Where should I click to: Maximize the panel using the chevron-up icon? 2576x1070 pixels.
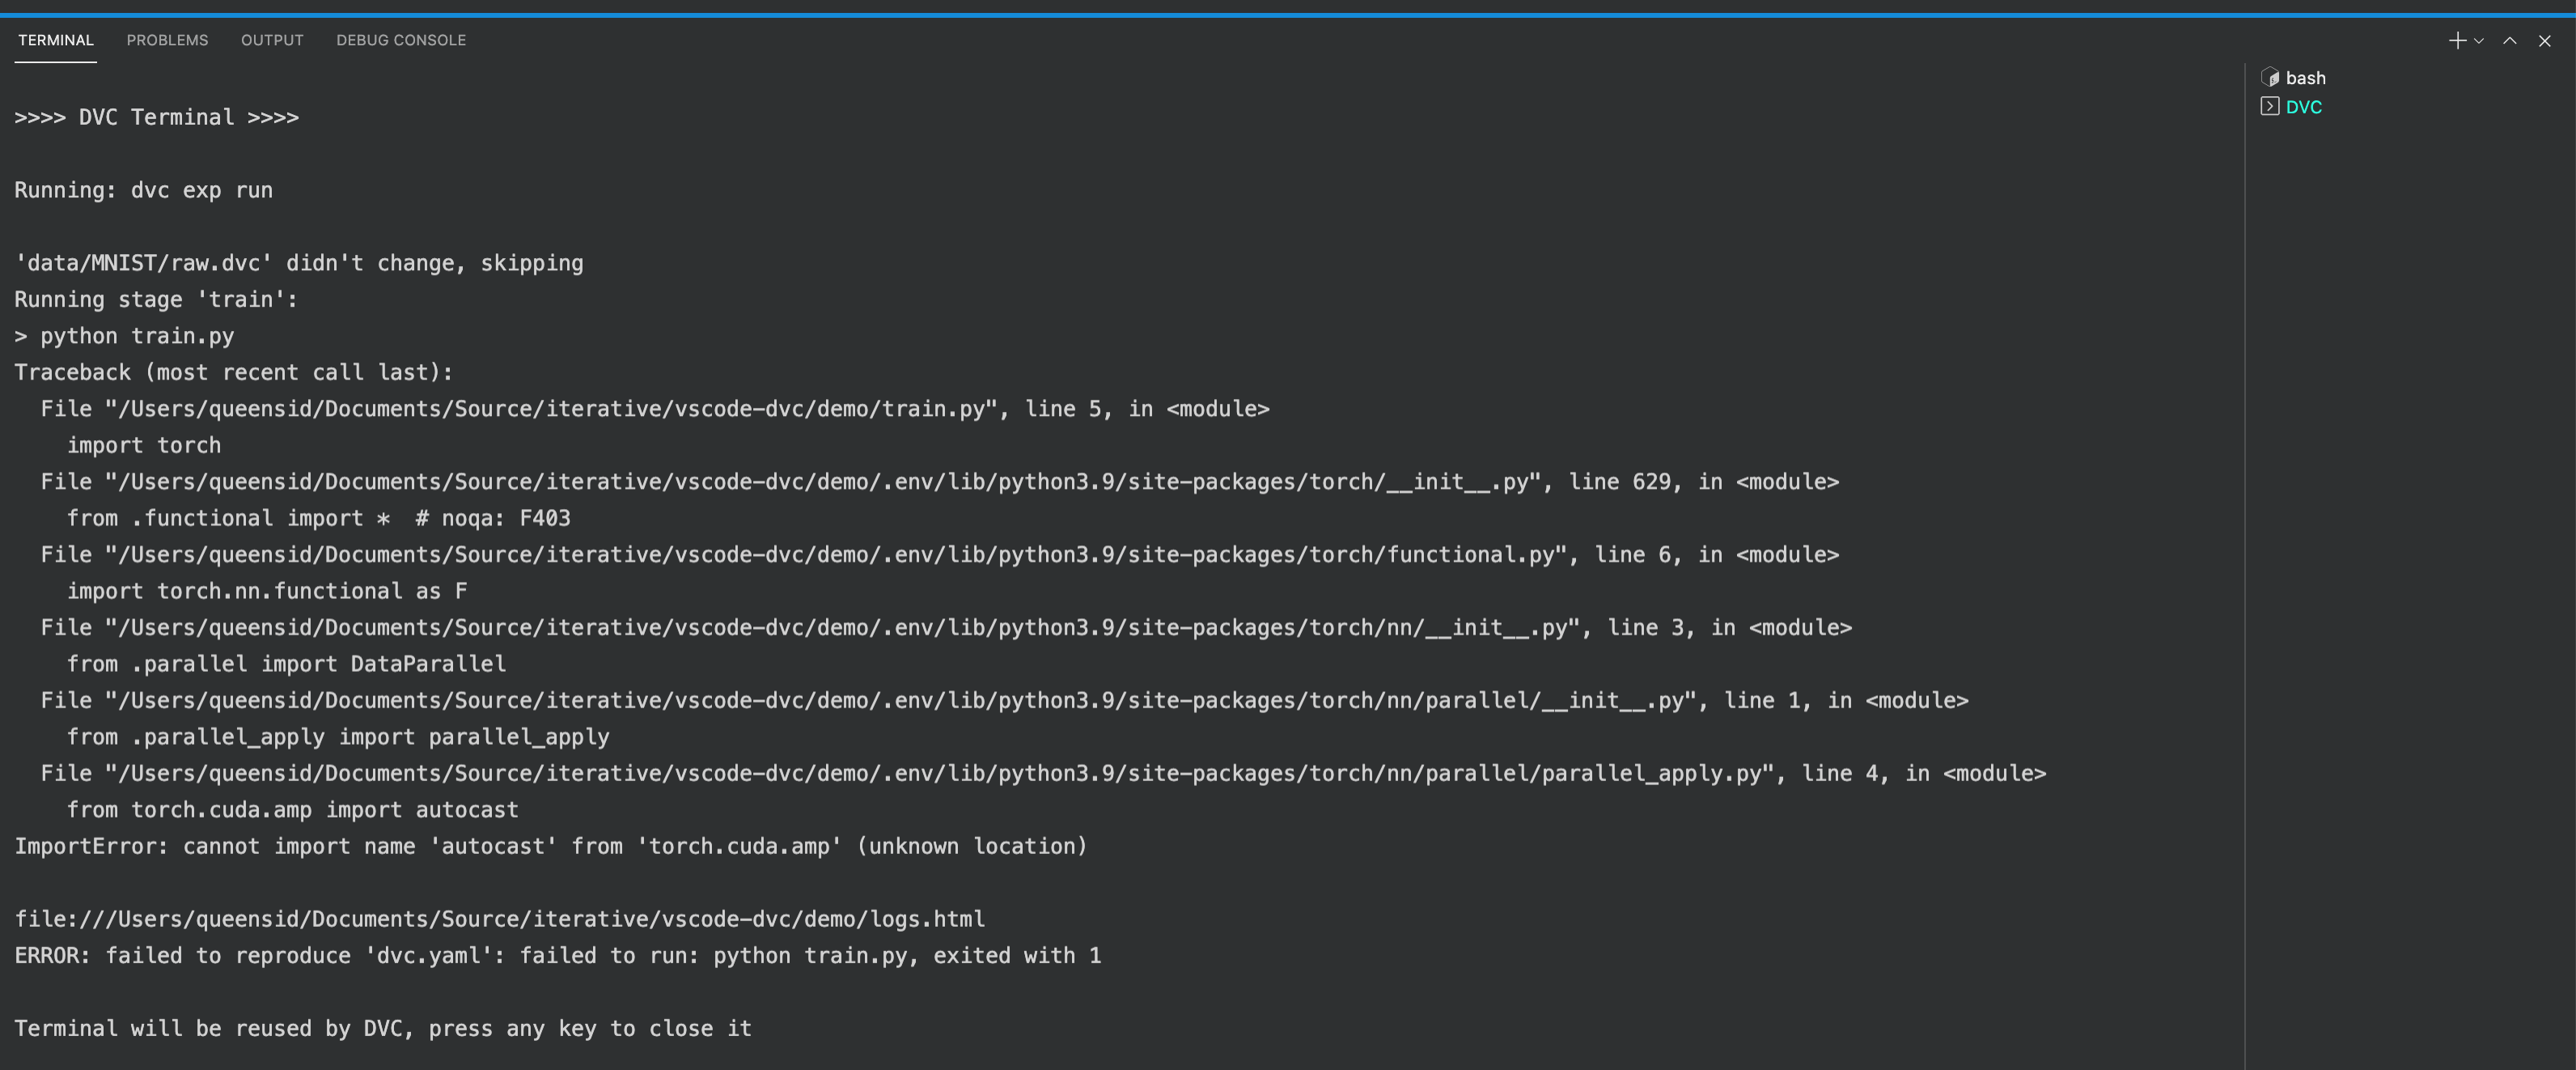(x=2509, y=40)
